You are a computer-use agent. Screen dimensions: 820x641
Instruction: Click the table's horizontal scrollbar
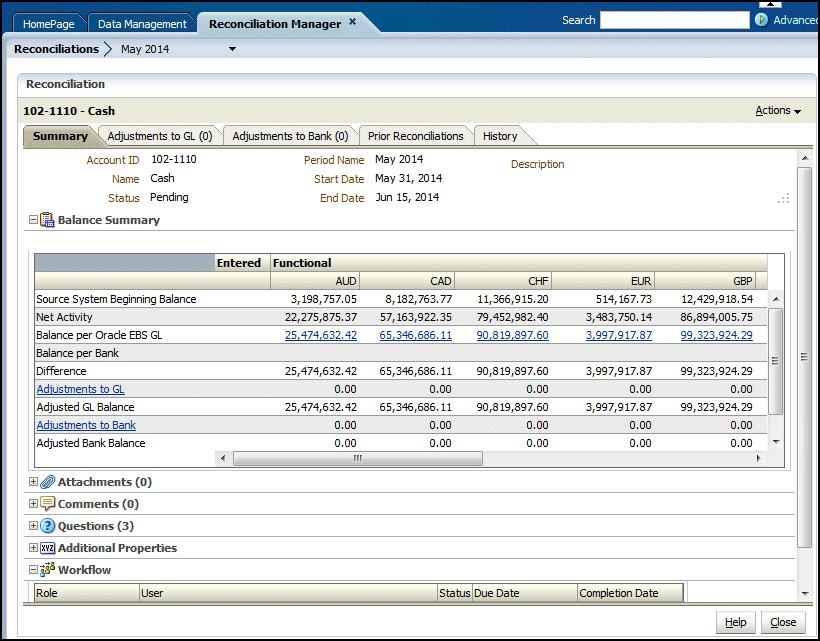[x=355, y=458]
